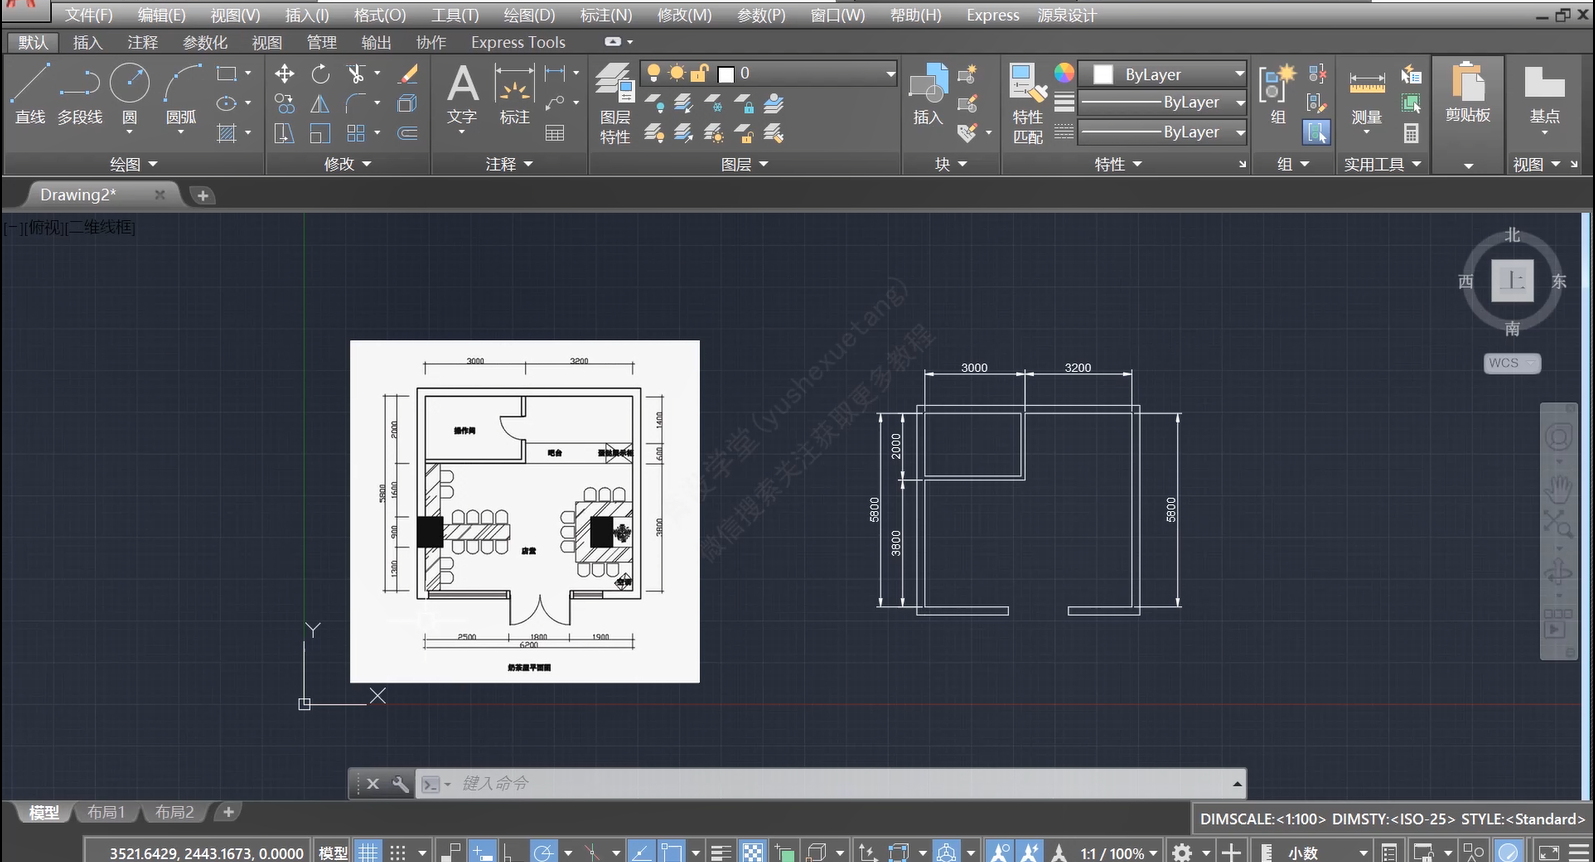Select the Mirror tool

point(320,104)
